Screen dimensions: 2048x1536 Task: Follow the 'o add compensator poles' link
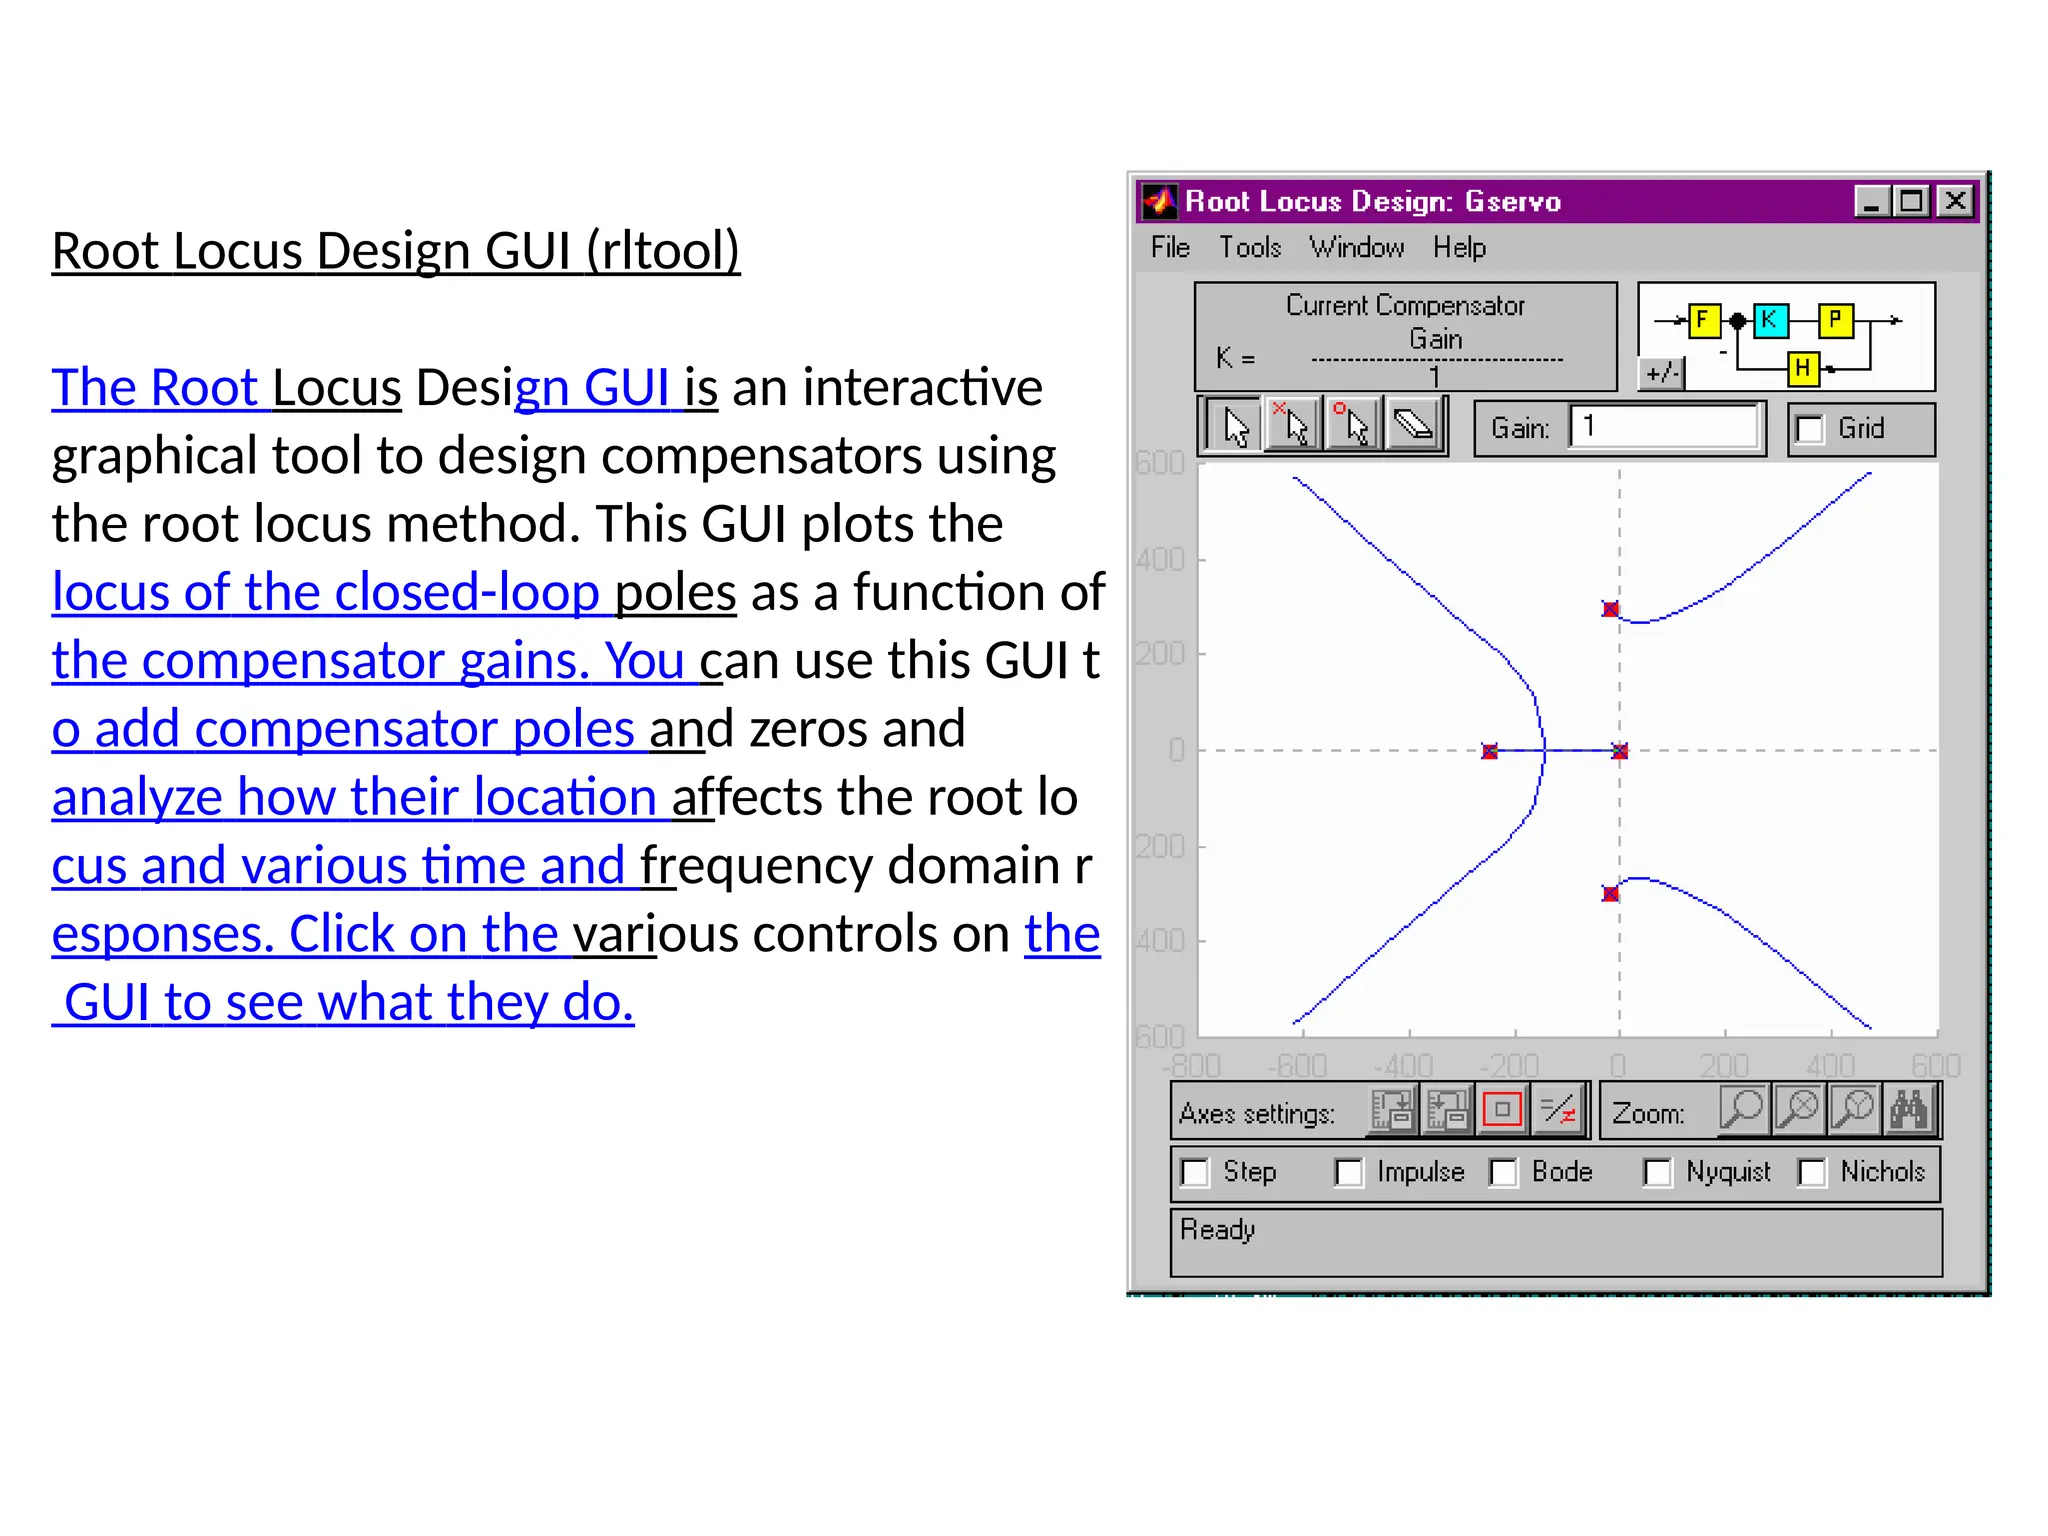point(343,729)
